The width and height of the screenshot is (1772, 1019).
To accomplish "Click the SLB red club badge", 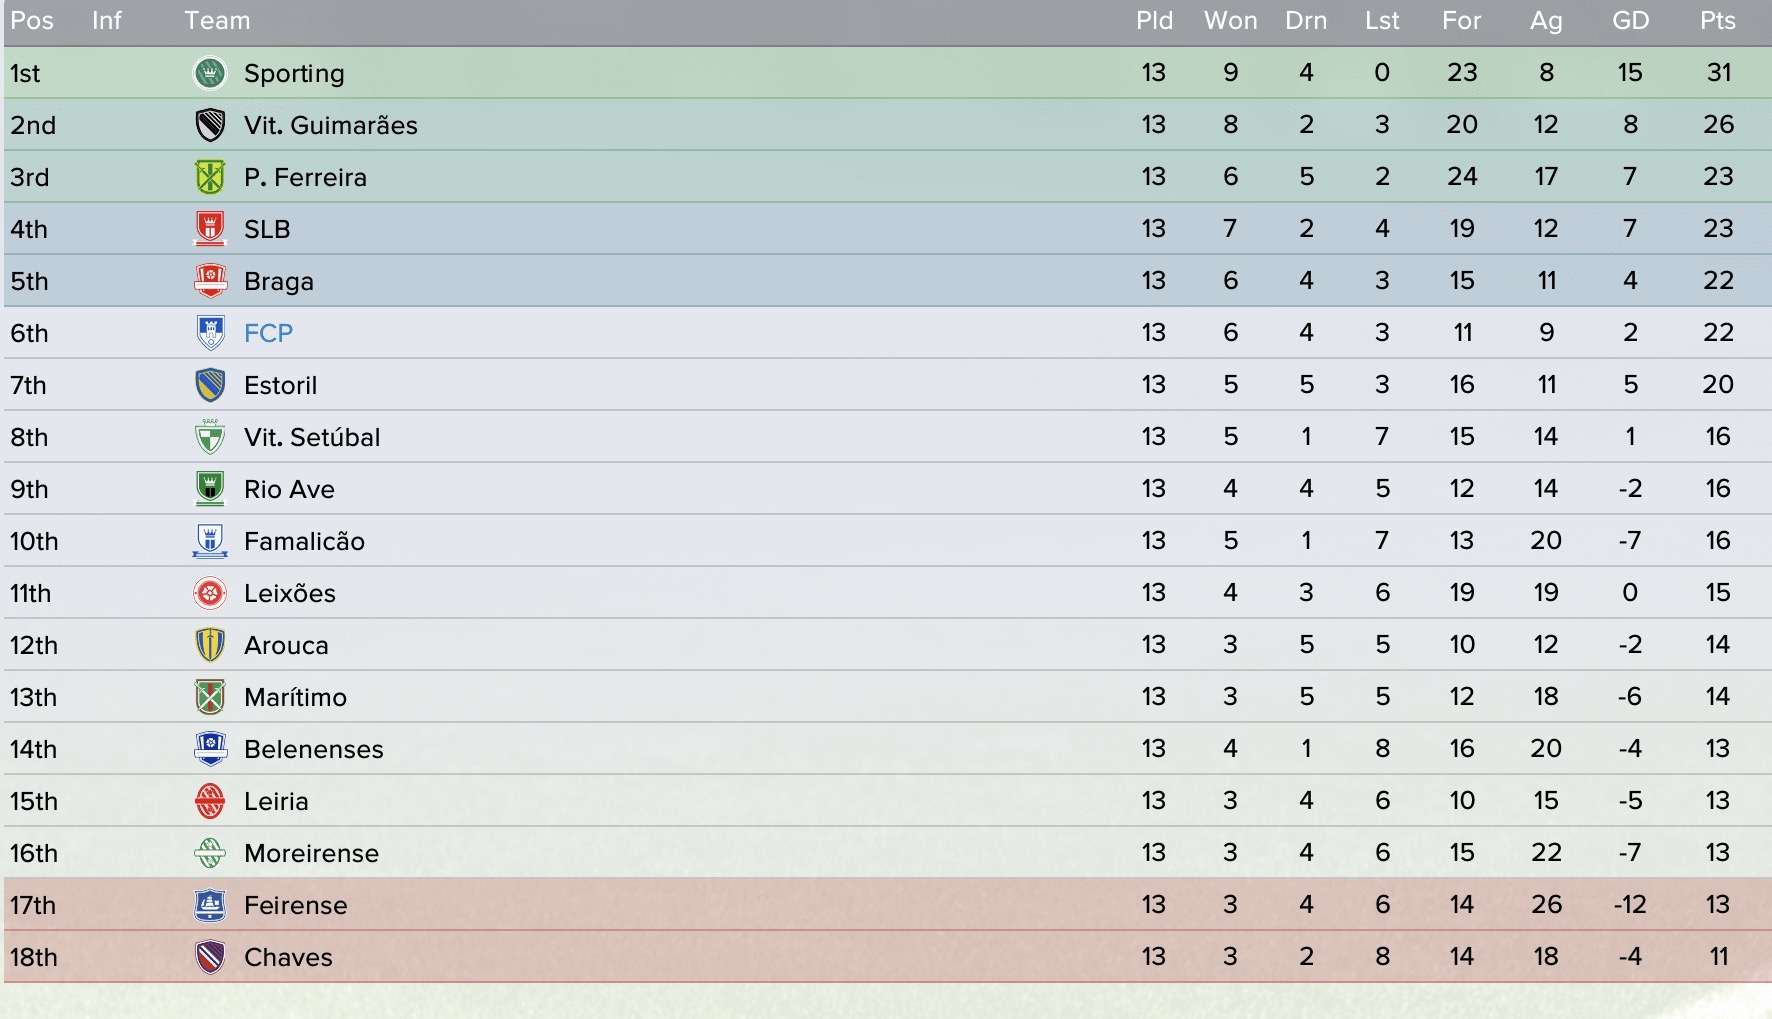I will 210,229.
